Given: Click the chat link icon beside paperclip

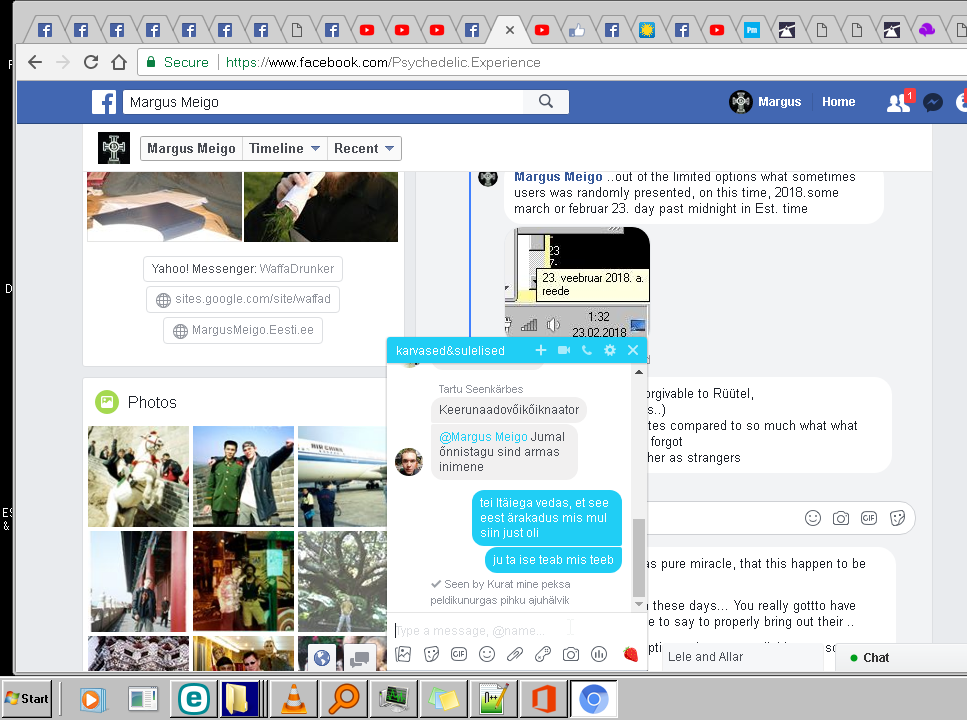Looking at the screenshot, I should 543,654.
